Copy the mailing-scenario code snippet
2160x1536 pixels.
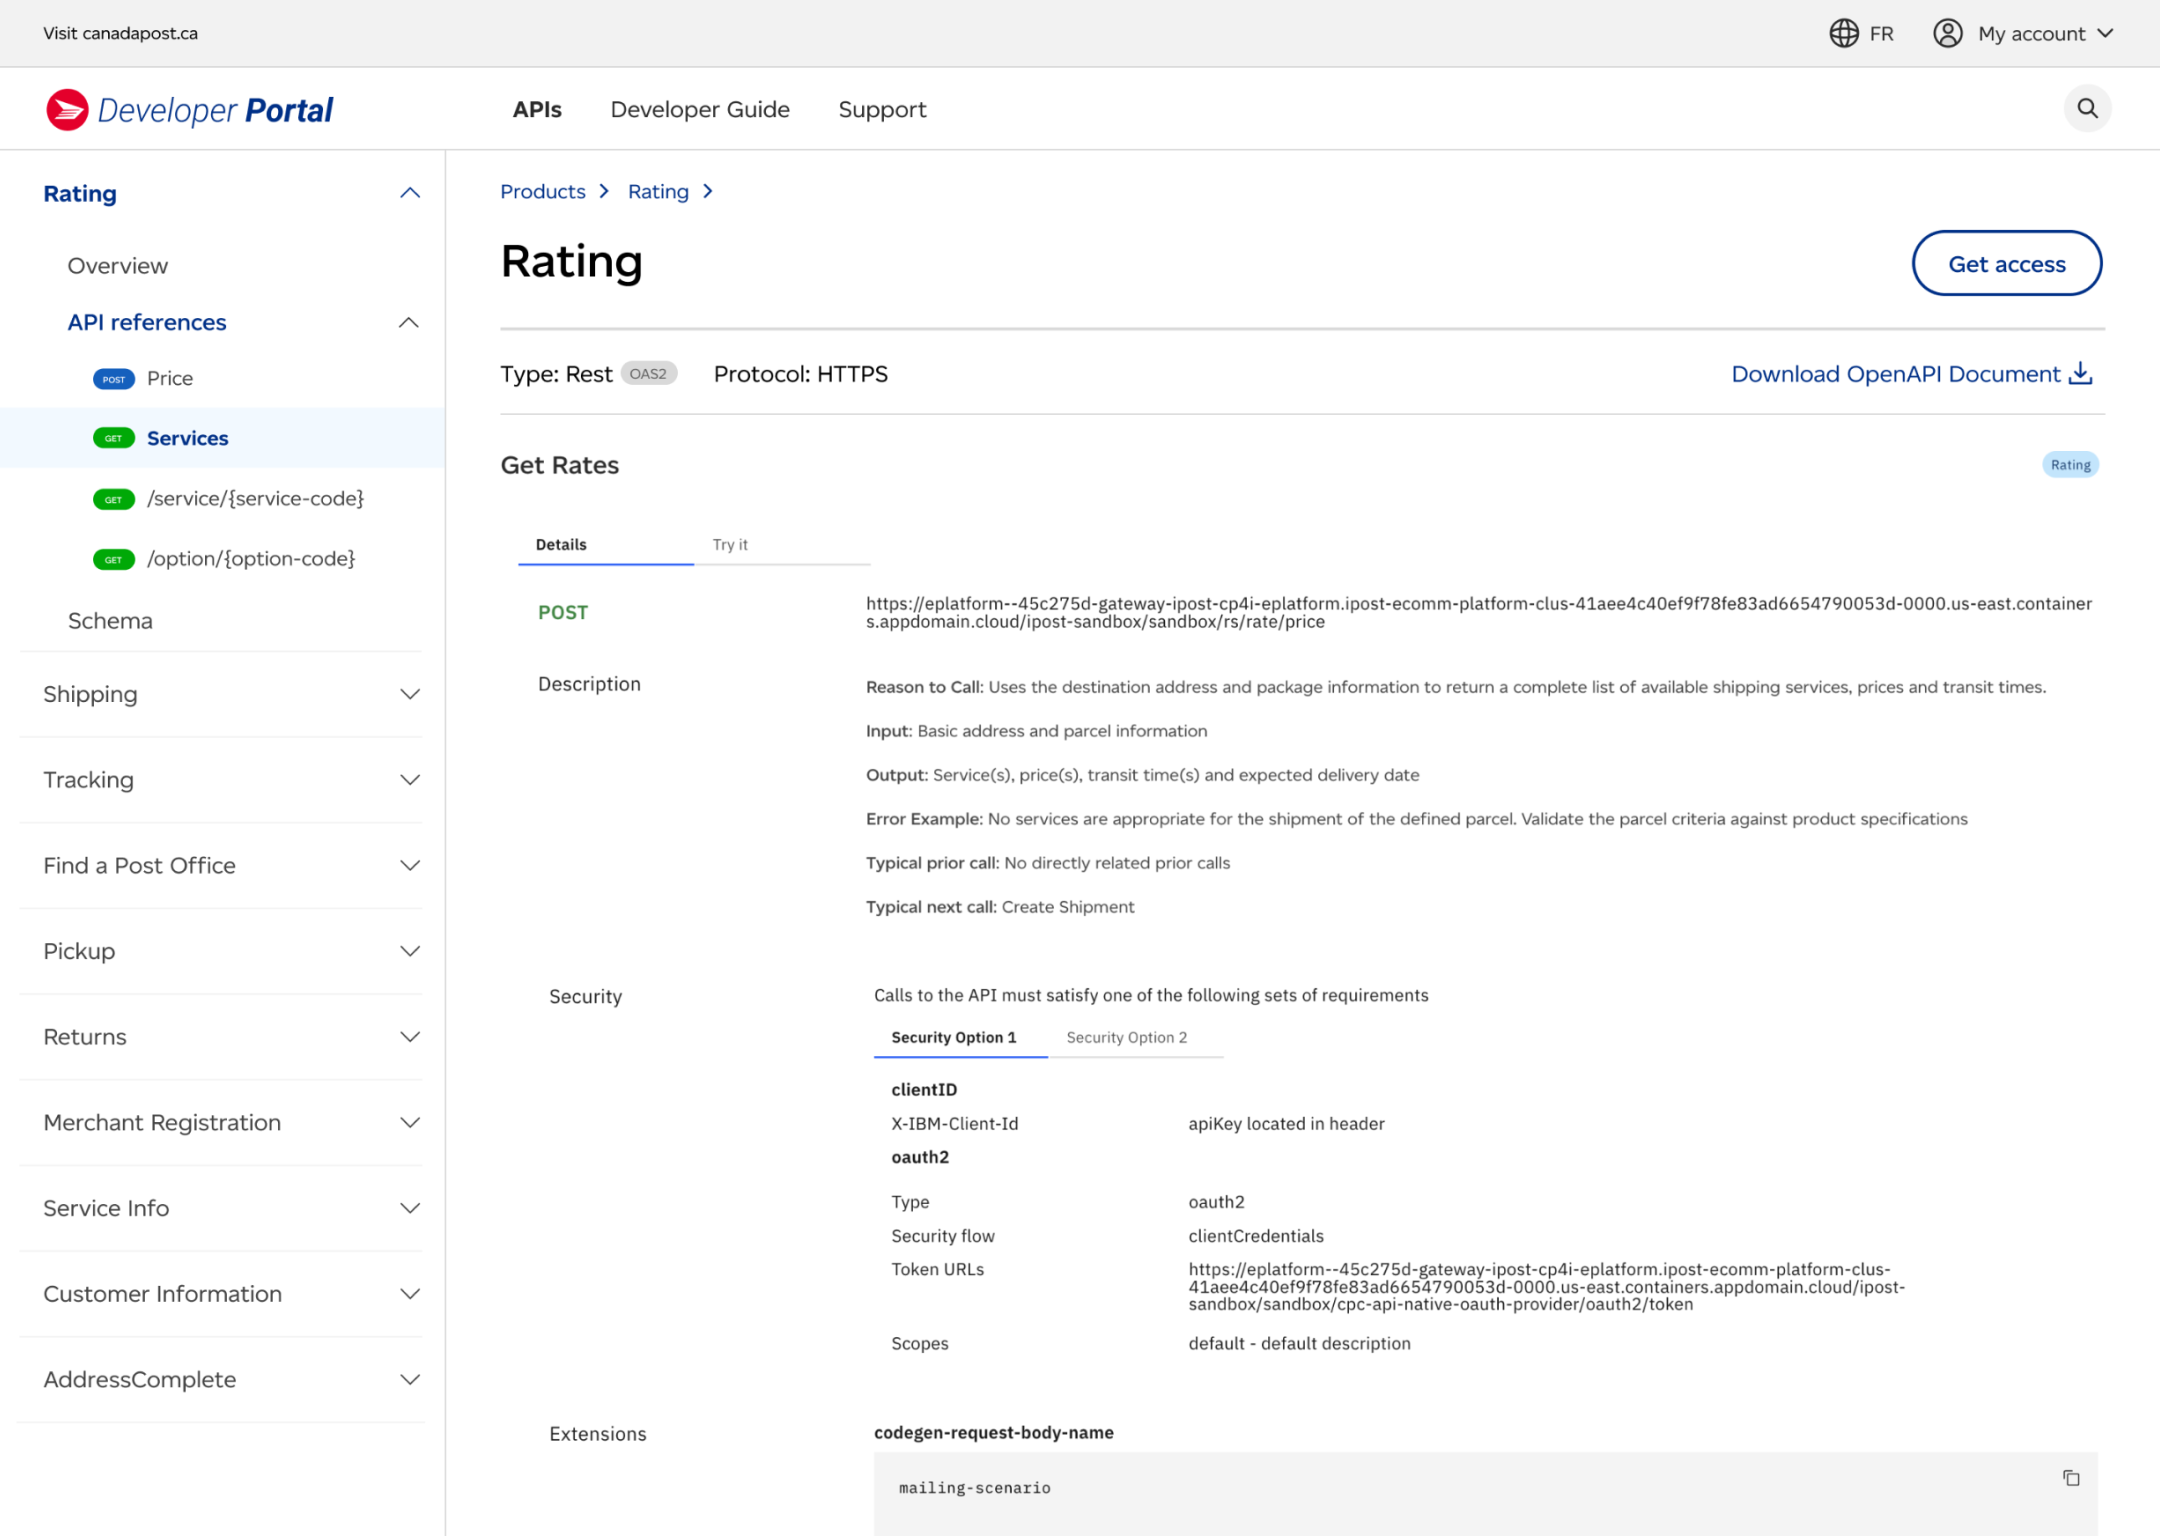2071,1477
